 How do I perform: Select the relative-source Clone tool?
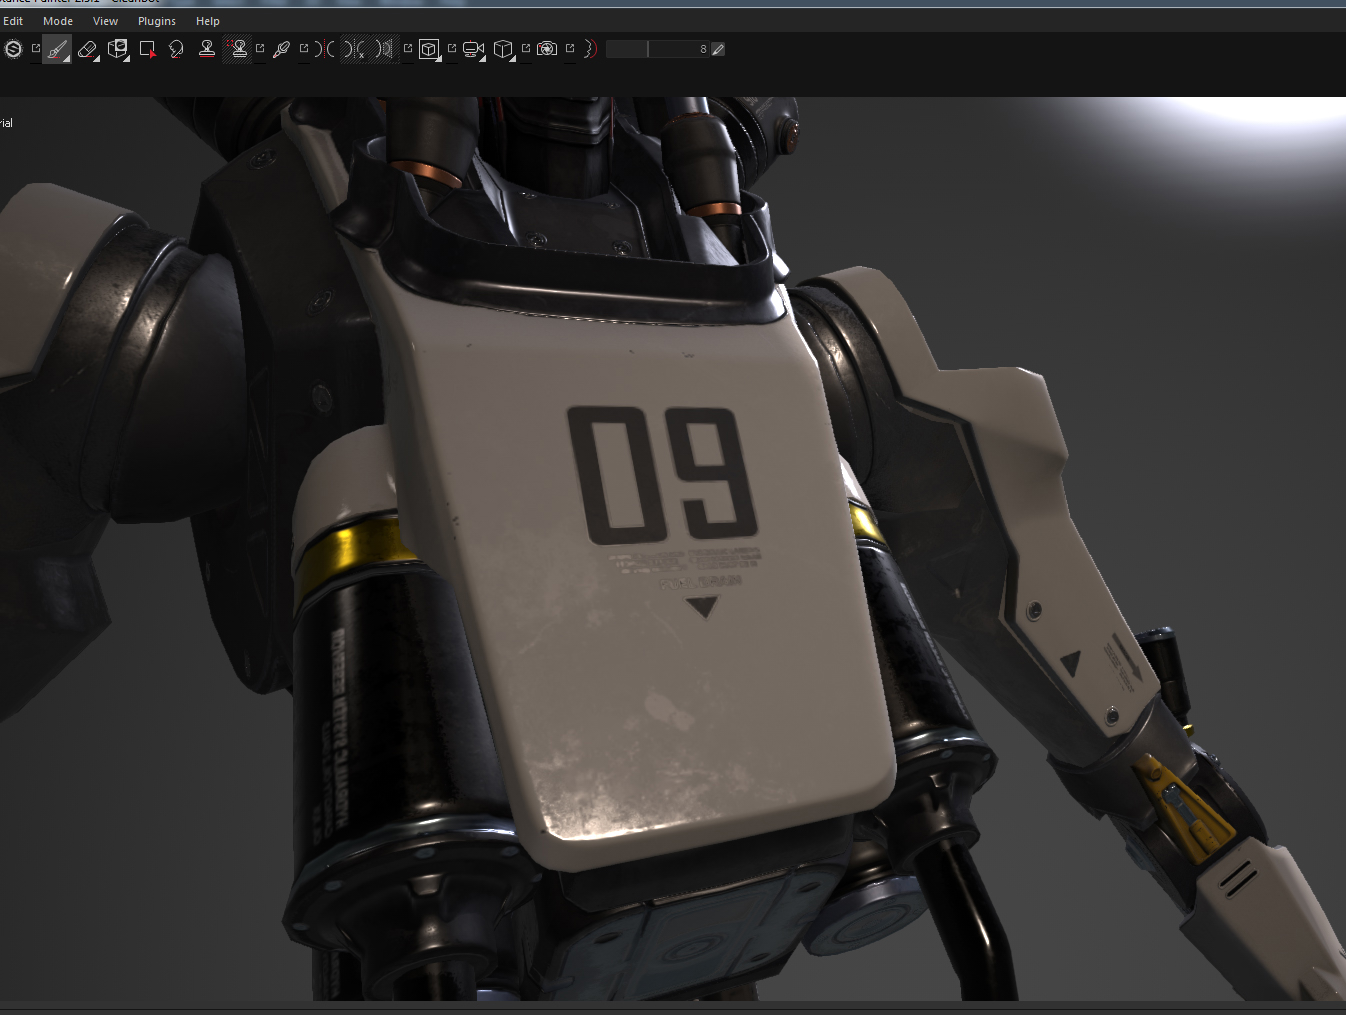[238, 49]
